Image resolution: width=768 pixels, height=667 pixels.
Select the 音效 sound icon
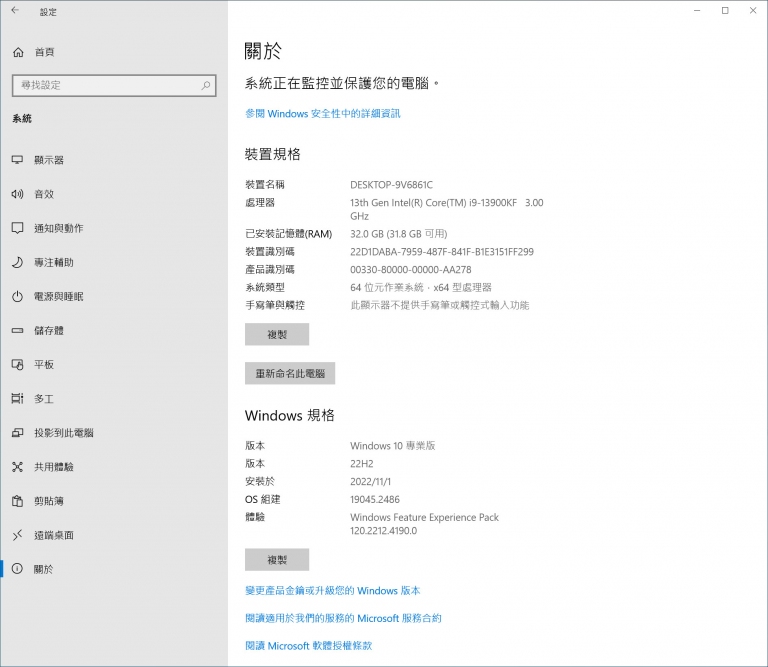[x=18, y=194]
